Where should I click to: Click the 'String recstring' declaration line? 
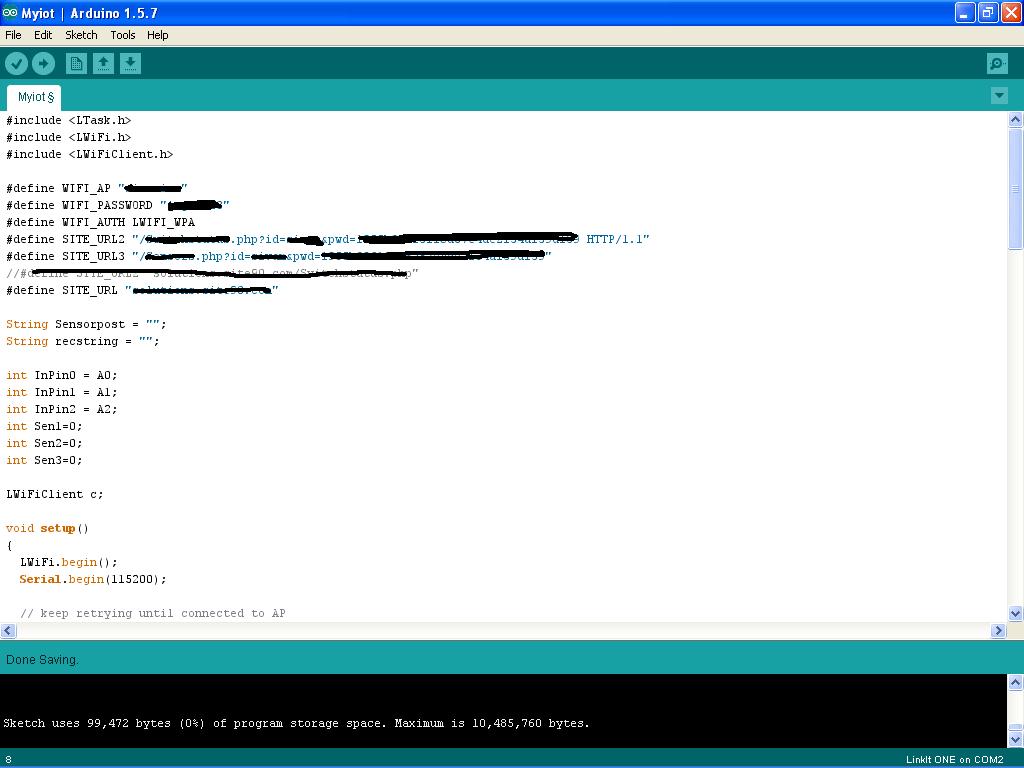(83, 341)
